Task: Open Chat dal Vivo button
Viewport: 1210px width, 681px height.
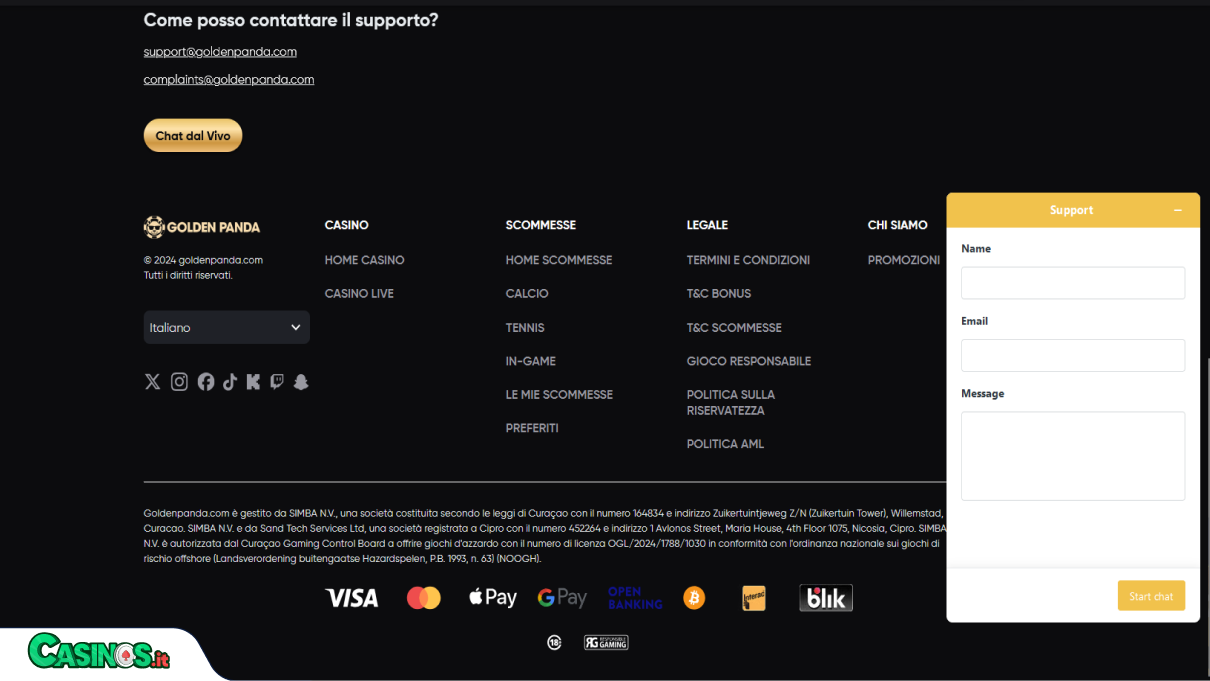Action: click(193, 136)
